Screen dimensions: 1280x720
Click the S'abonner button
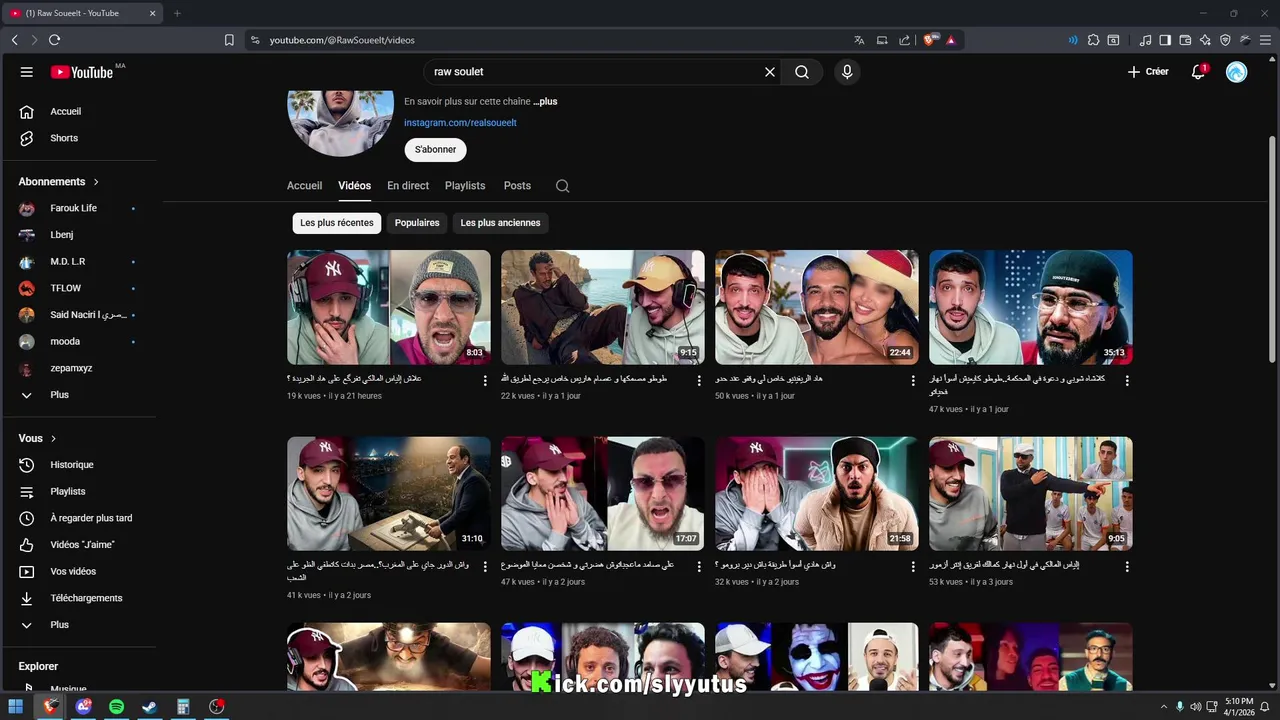435,149
